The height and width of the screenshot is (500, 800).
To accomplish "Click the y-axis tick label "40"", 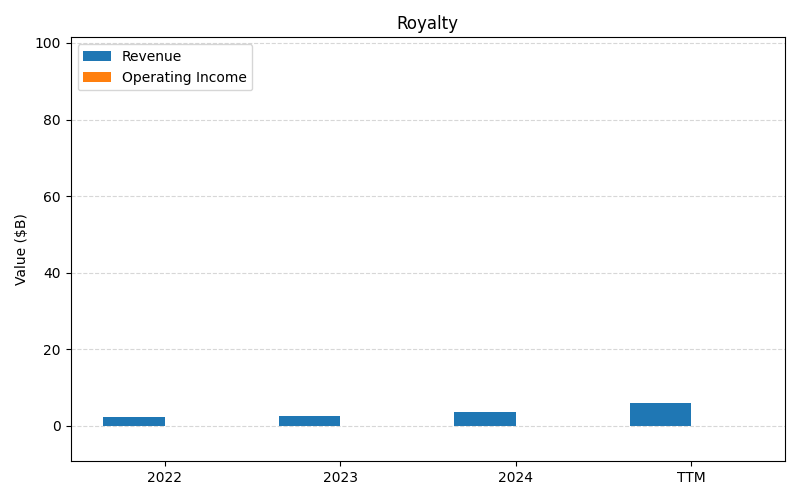I will [52, 273].
